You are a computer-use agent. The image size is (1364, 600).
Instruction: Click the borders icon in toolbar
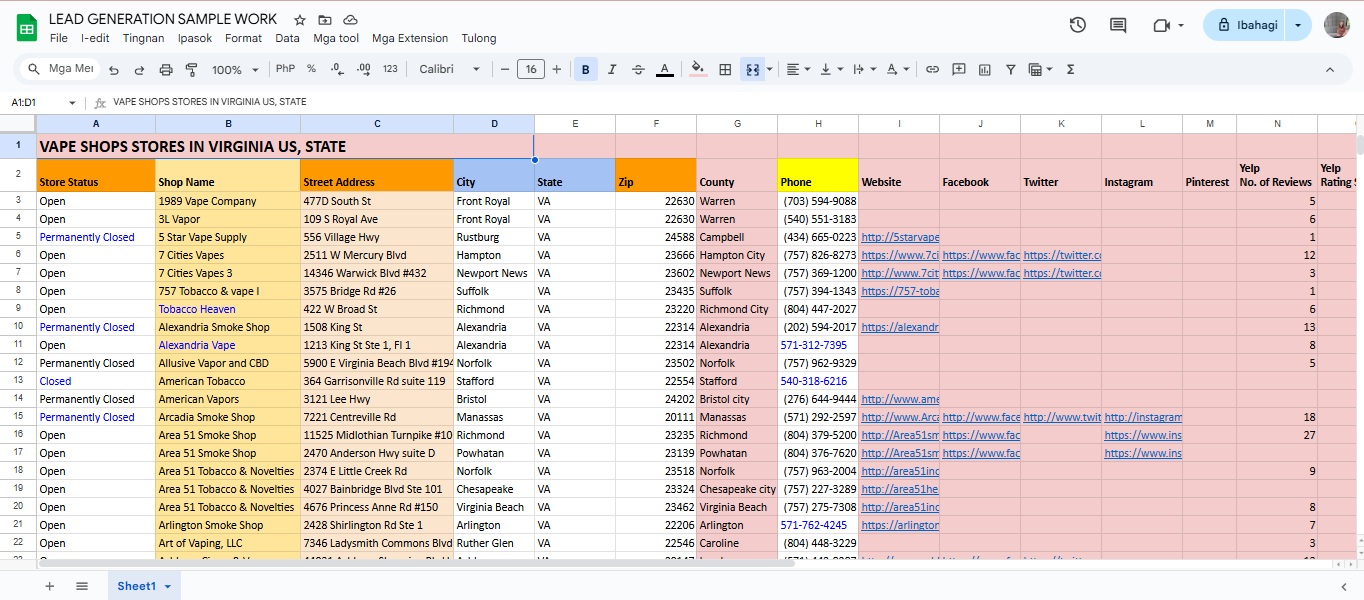coord(726,70)
